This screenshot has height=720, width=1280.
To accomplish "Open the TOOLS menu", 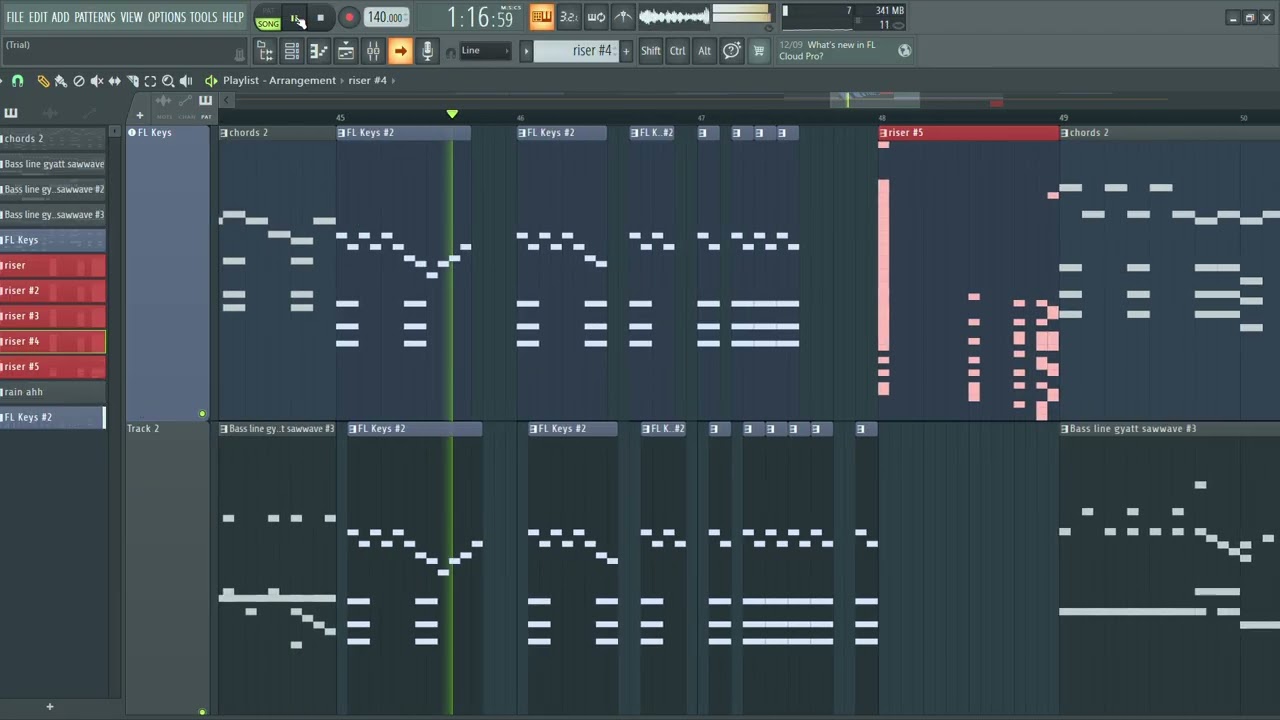I will pyautogui.click(x=204, y=17).
